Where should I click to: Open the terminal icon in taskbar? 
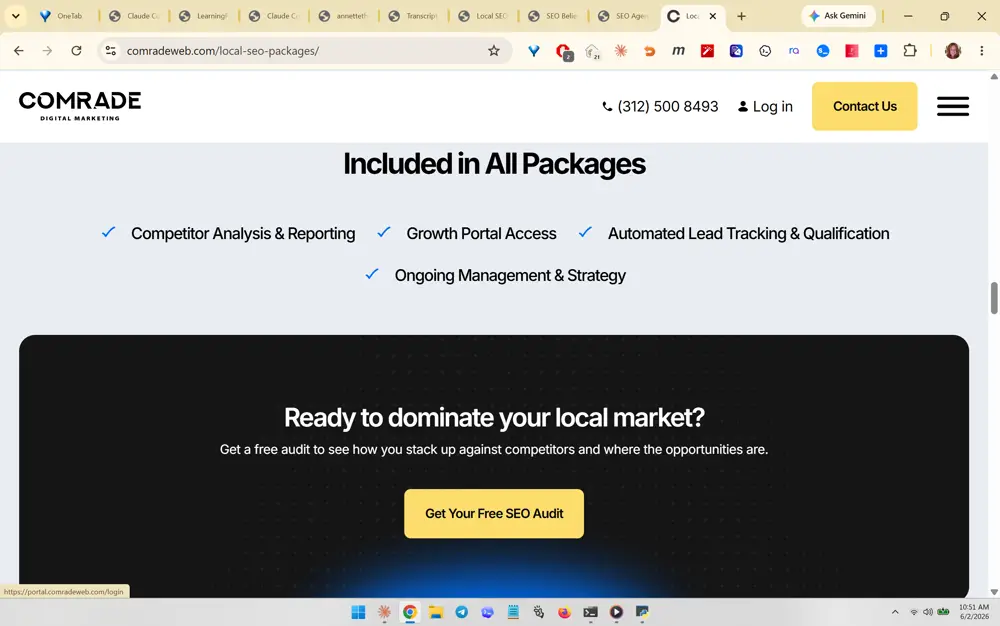591,612
